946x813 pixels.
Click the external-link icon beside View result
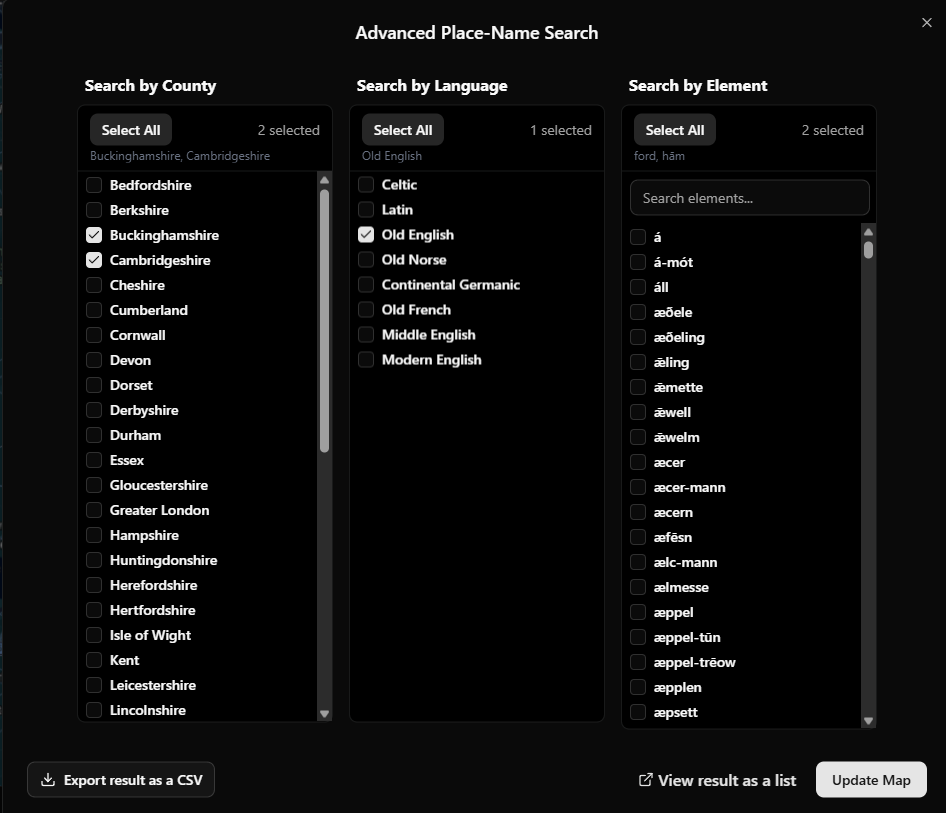(645, 780)
